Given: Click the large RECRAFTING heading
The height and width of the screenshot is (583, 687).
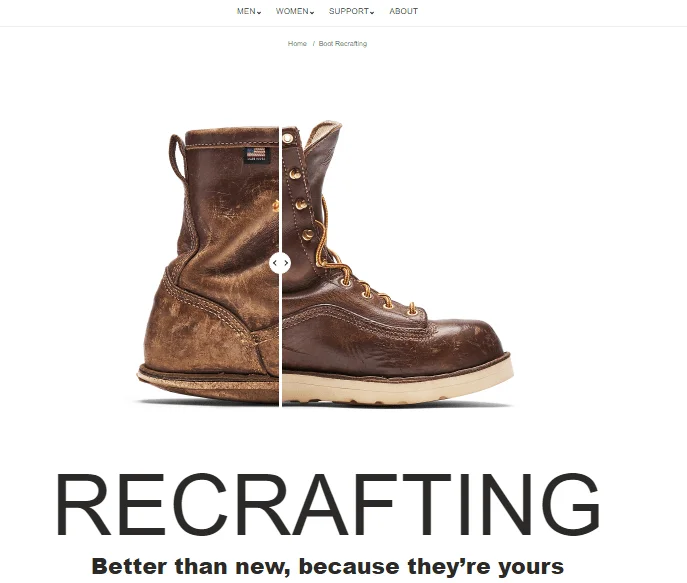Looking at the screenshot, I should [x=328, y=504].
